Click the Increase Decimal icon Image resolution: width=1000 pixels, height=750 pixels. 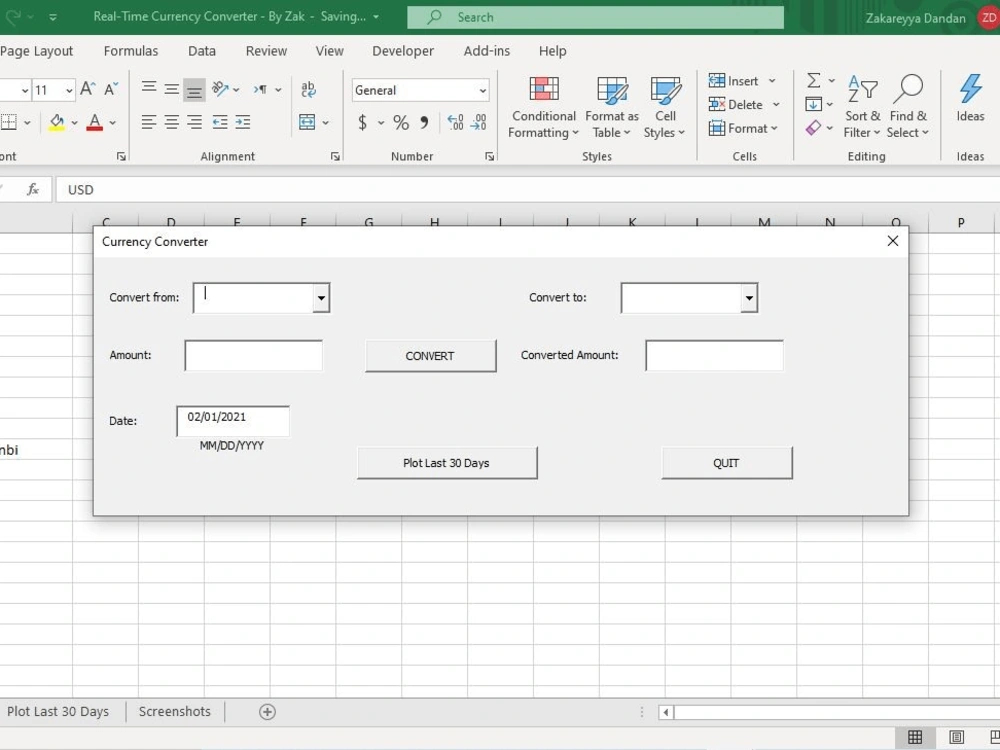pyautogui.click(x=455, y=122)
